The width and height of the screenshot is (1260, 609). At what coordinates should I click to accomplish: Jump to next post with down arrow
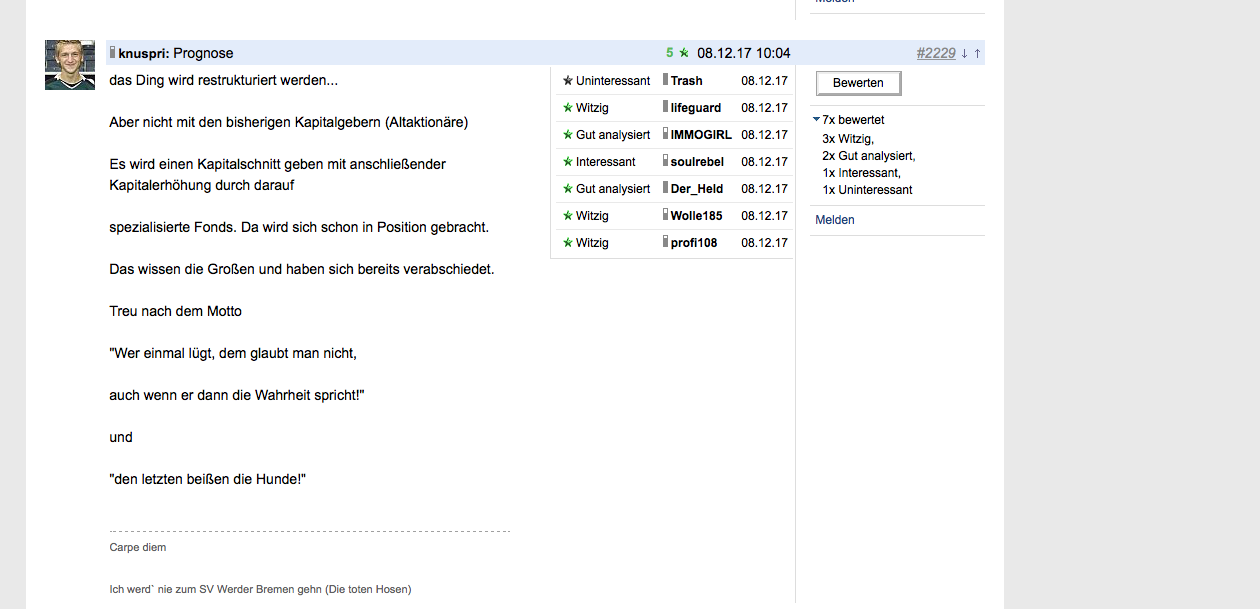pyautogui.click(x=964, y=53)
